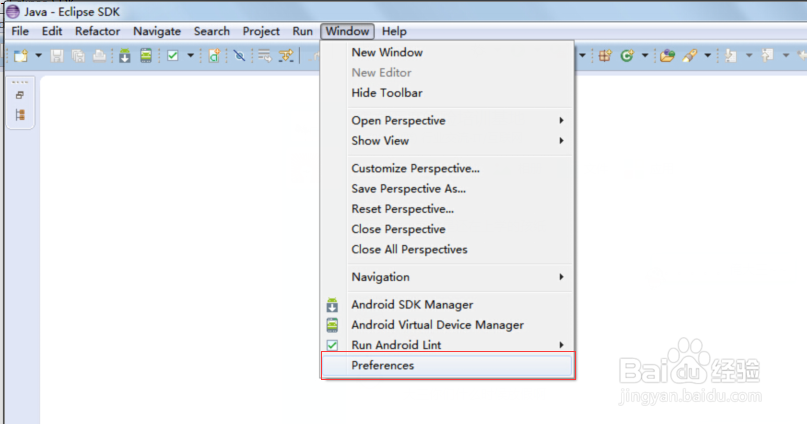Expand the Show View submenu
The height and width of the screenshot is (424, 807).
pyautogui.click(x=380, y=141)
